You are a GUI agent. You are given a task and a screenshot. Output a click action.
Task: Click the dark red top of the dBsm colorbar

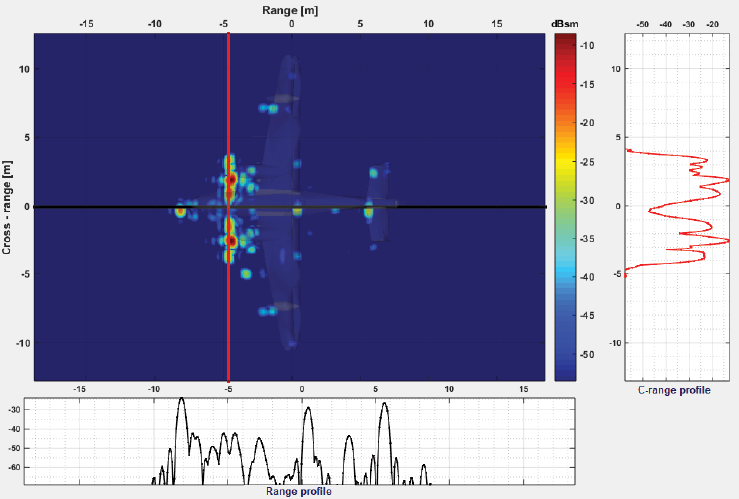565,40
